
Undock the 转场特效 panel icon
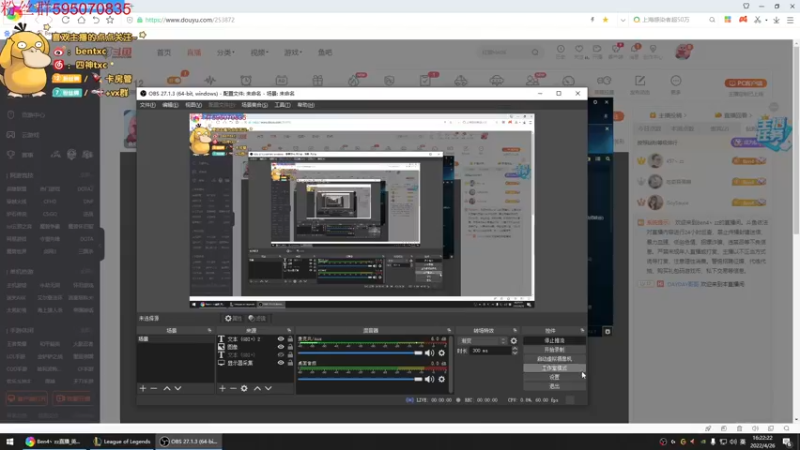515,331
